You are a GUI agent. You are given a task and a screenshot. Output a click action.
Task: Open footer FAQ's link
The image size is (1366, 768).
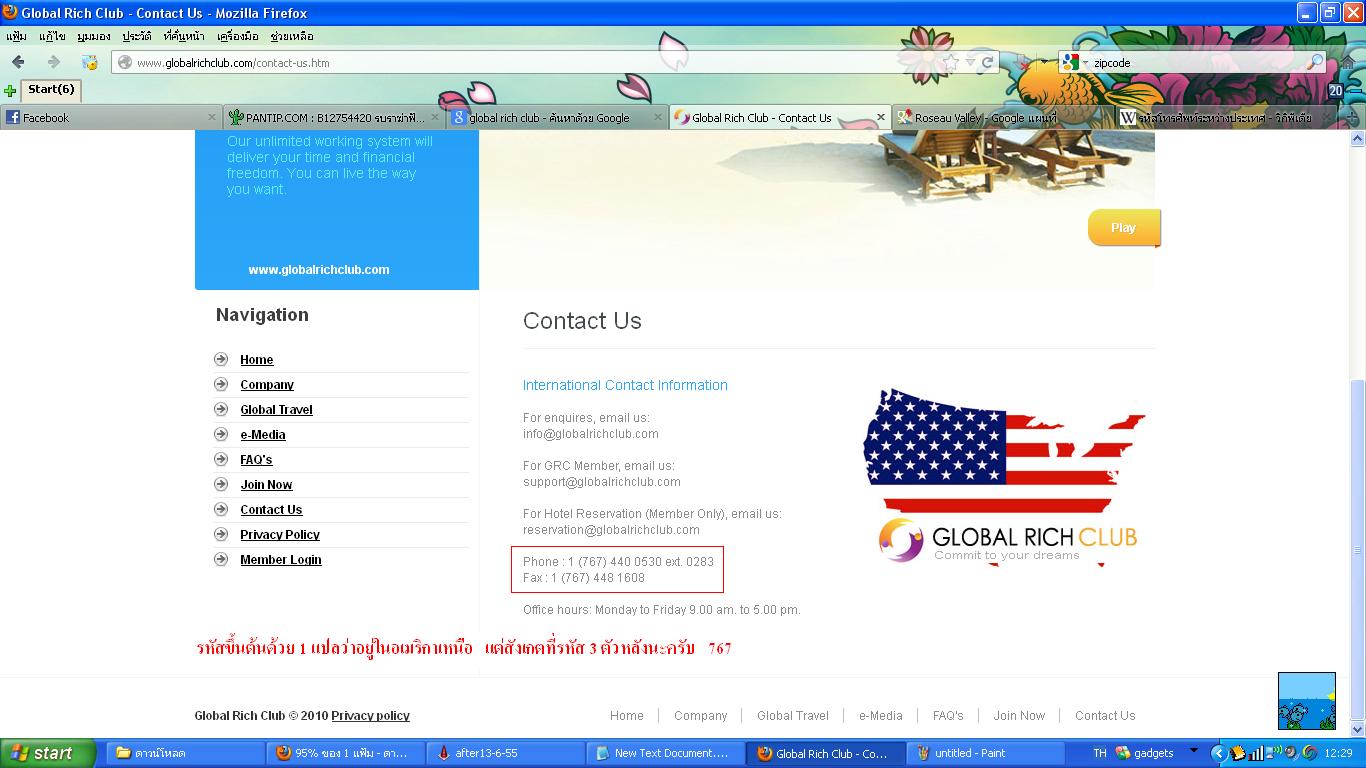pos(948,716)
